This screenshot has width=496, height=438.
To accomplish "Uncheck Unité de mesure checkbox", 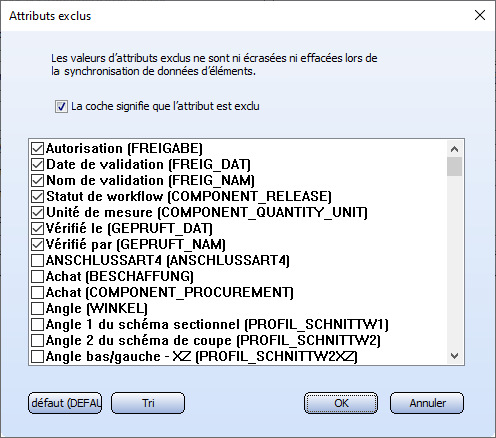I will coord(37,212).
